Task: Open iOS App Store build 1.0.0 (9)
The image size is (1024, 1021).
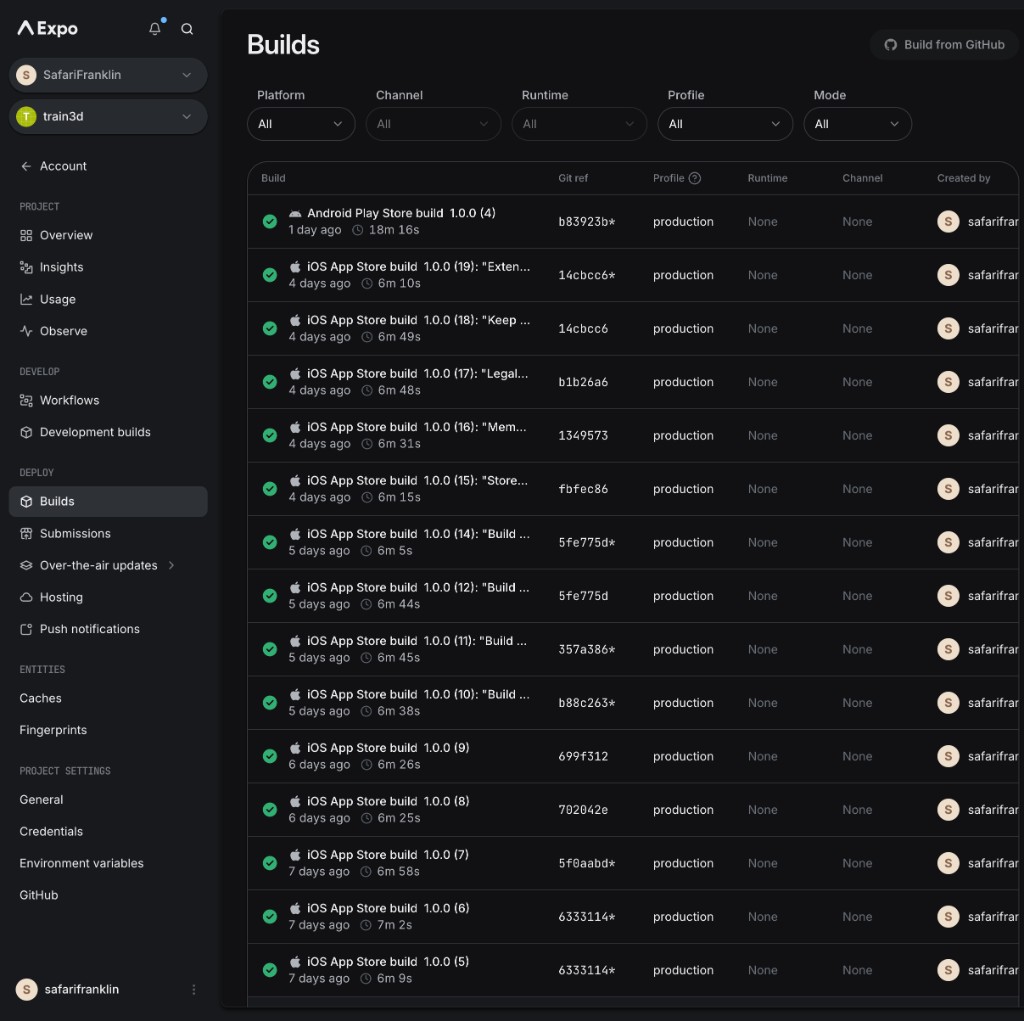Action: (388, 748)
